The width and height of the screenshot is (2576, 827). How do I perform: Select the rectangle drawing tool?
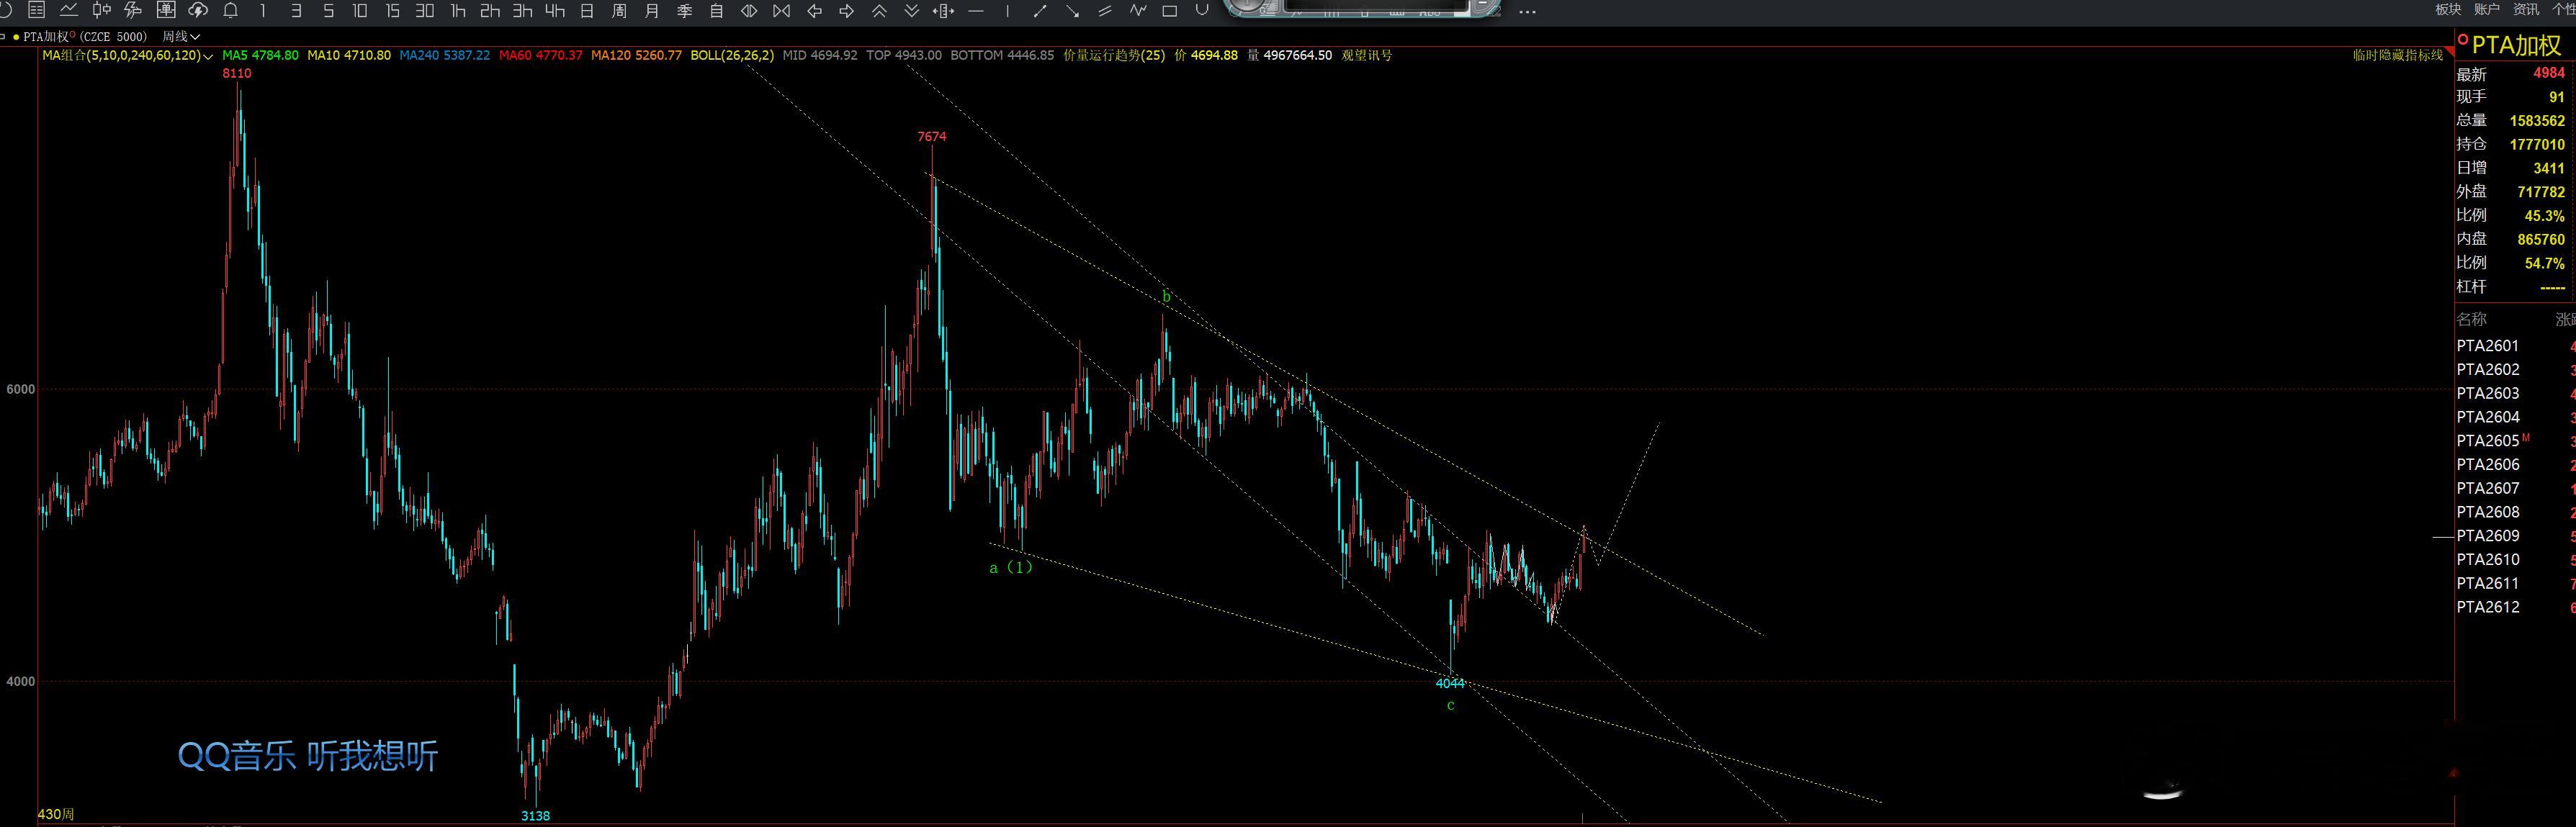(x=1169, y=11)
